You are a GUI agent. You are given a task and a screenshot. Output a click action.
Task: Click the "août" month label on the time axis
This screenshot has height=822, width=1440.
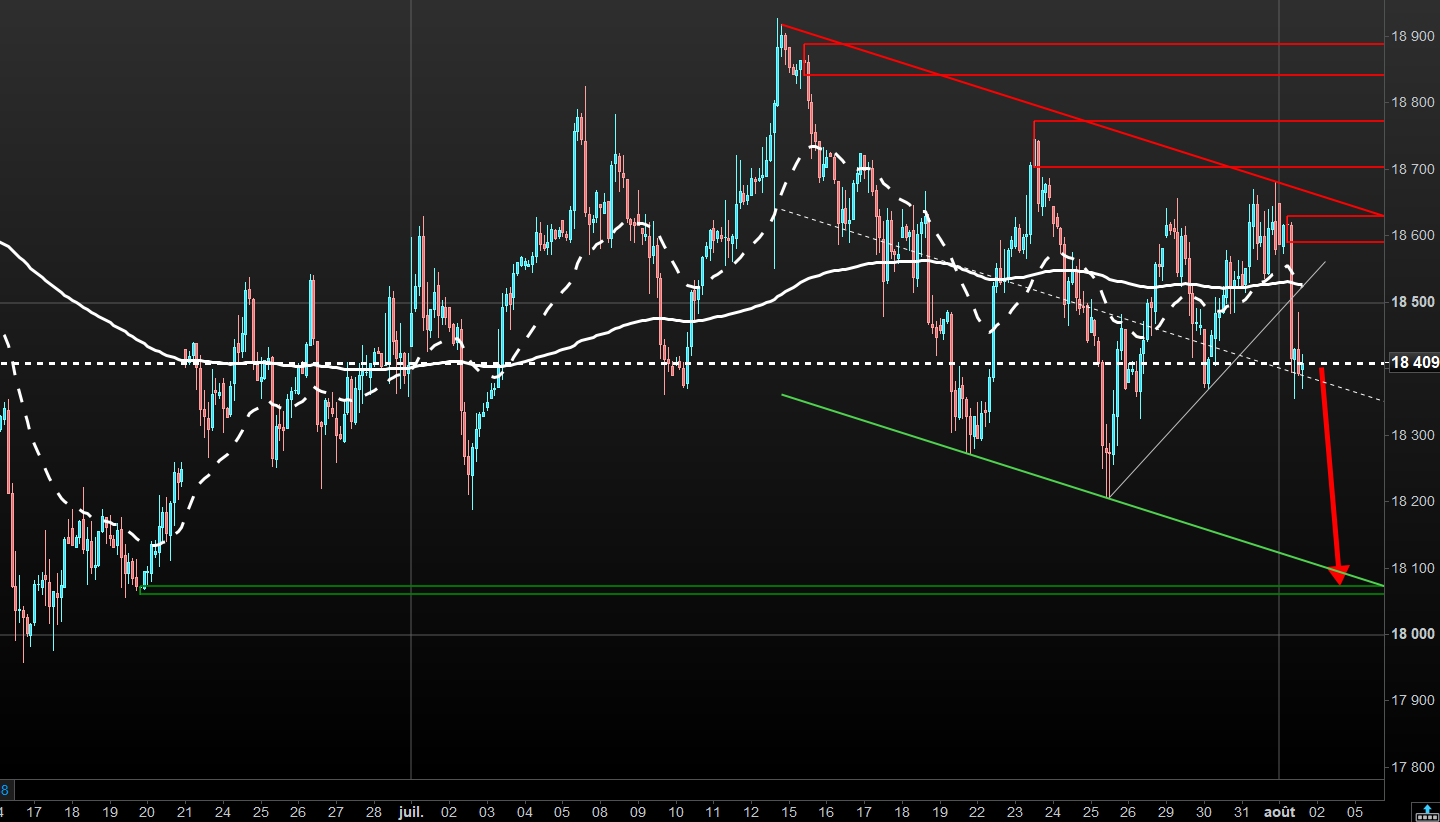pyautogui.click(x=1279, y=811)
